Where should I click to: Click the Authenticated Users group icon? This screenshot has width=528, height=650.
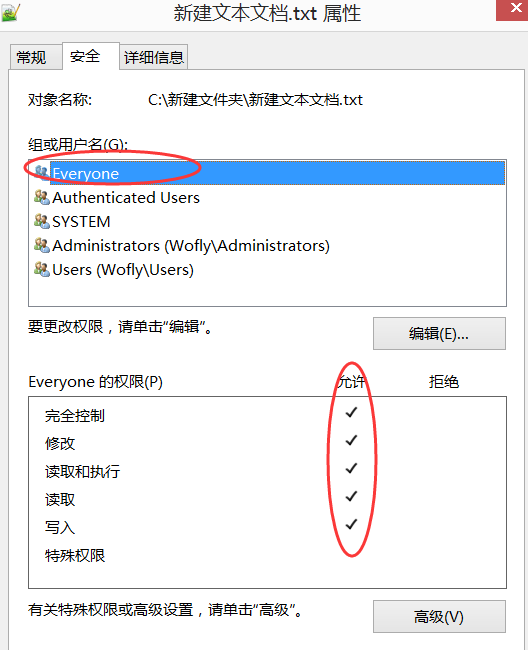[42, 197]
